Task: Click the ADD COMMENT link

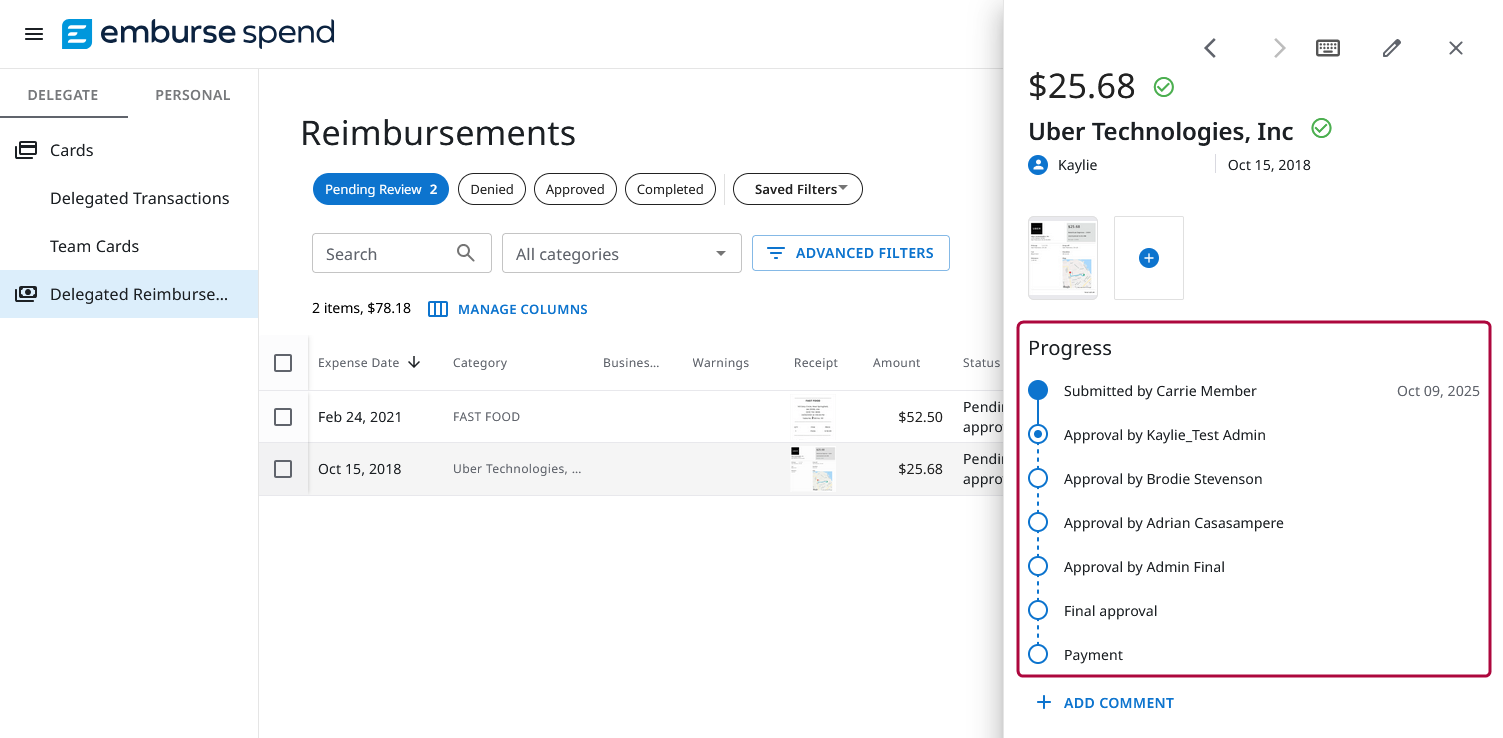Action: point(1105,702)
